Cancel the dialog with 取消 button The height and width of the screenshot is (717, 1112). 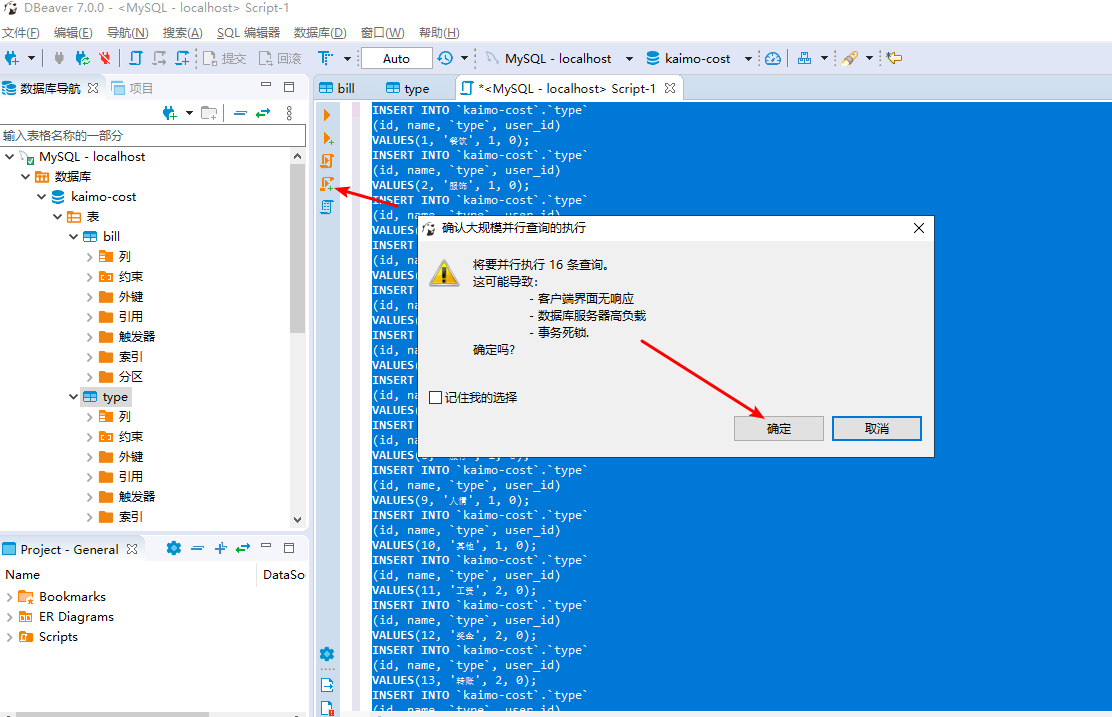click(877, 428)
